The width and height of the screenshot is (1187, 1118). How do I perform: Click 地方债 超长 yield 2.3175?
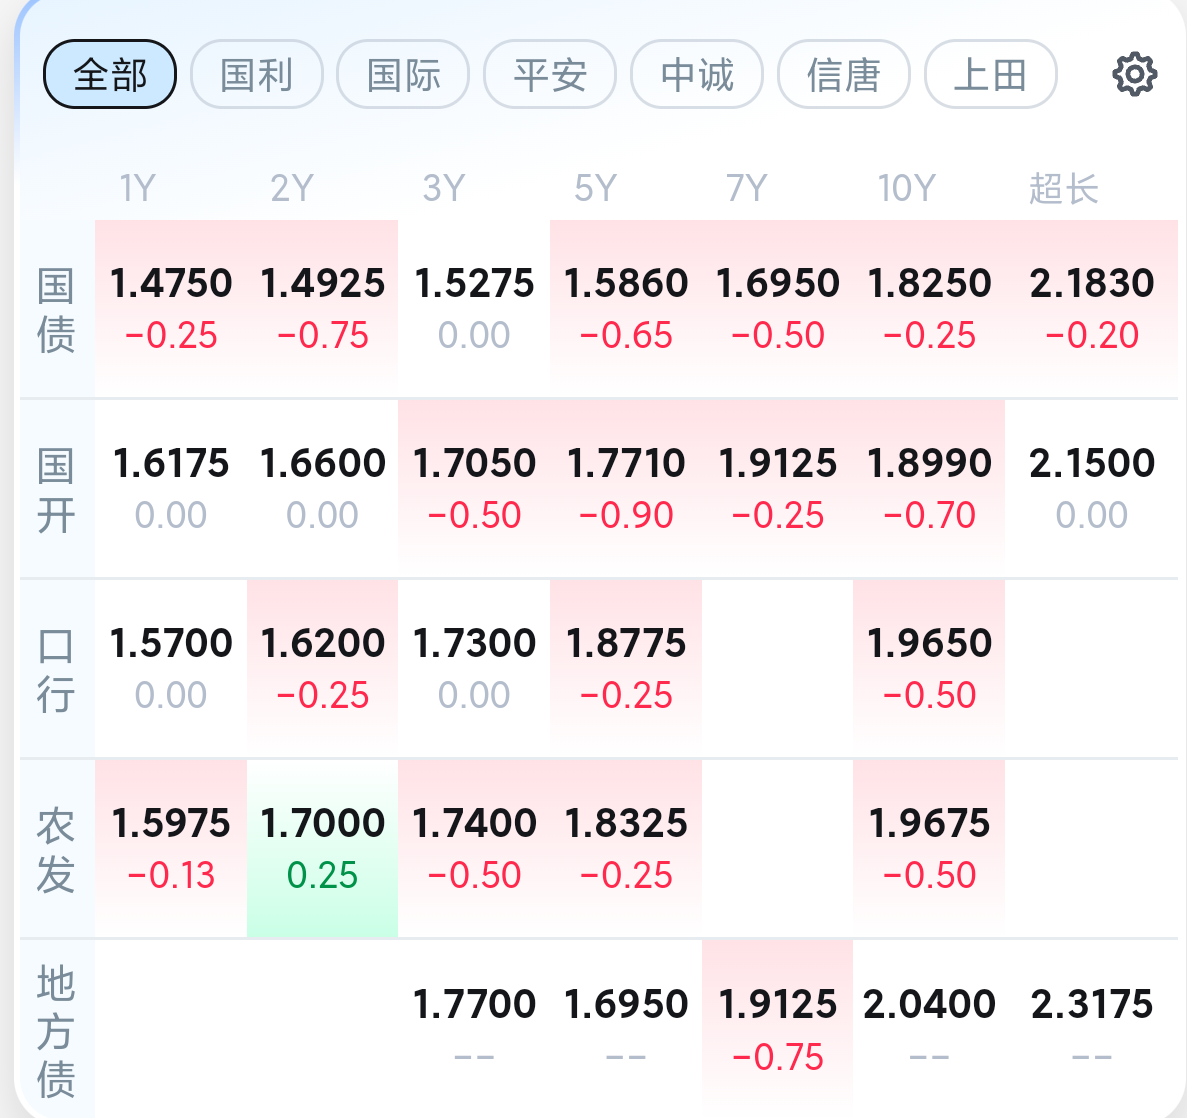tap(1092, 1029)
